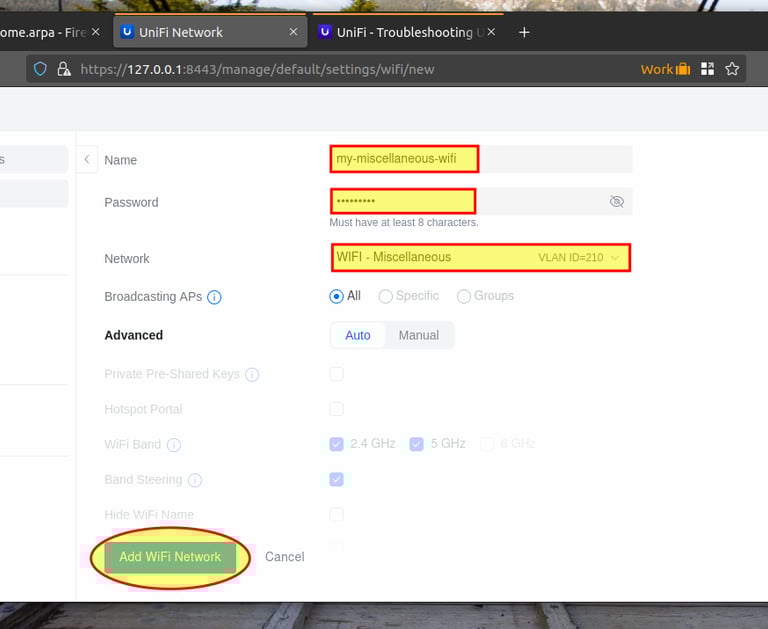
Task: Check the 6 GHz band checkbox
Action: [487, 444]
